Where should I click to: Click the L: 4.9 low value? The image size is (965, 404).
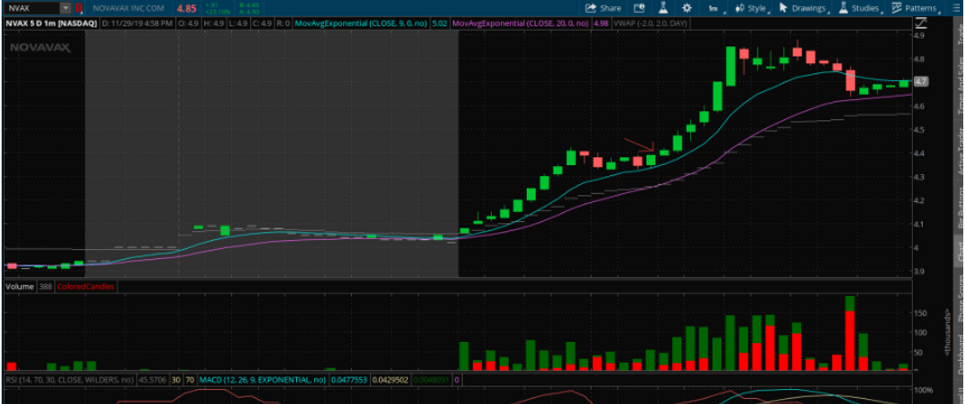(x=238, y=24)
